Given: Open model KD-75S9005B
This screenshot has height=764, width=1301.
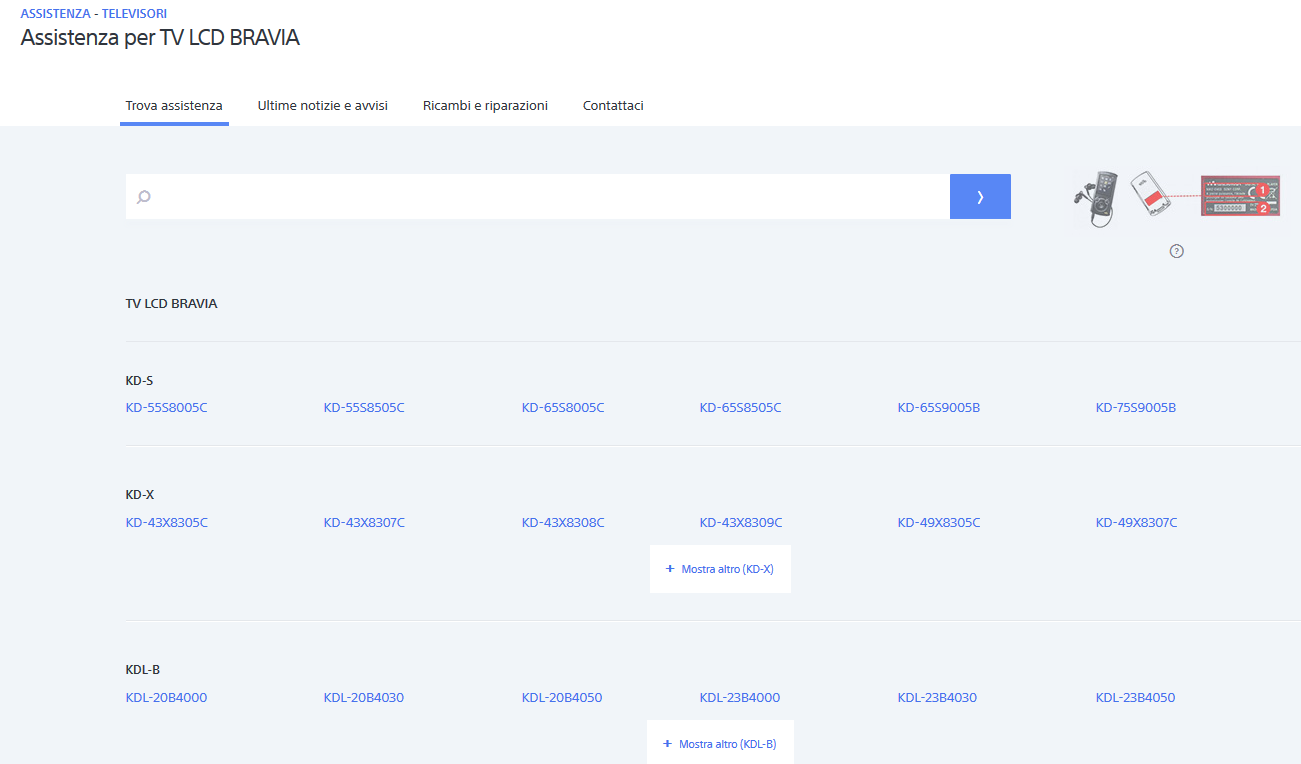Looking at the screenshot, I should [1136, 408].
